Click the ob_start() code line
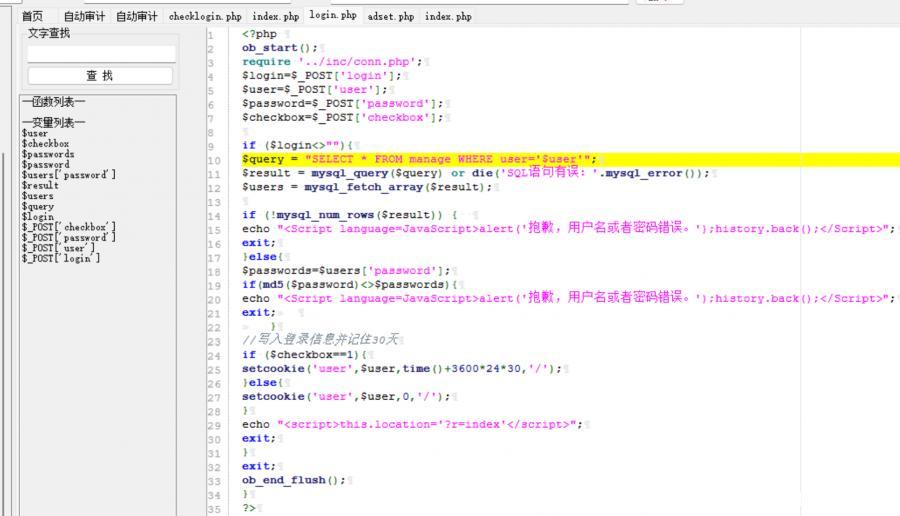The width and height of the screenshot is (900, 516). tap(280, 48)
